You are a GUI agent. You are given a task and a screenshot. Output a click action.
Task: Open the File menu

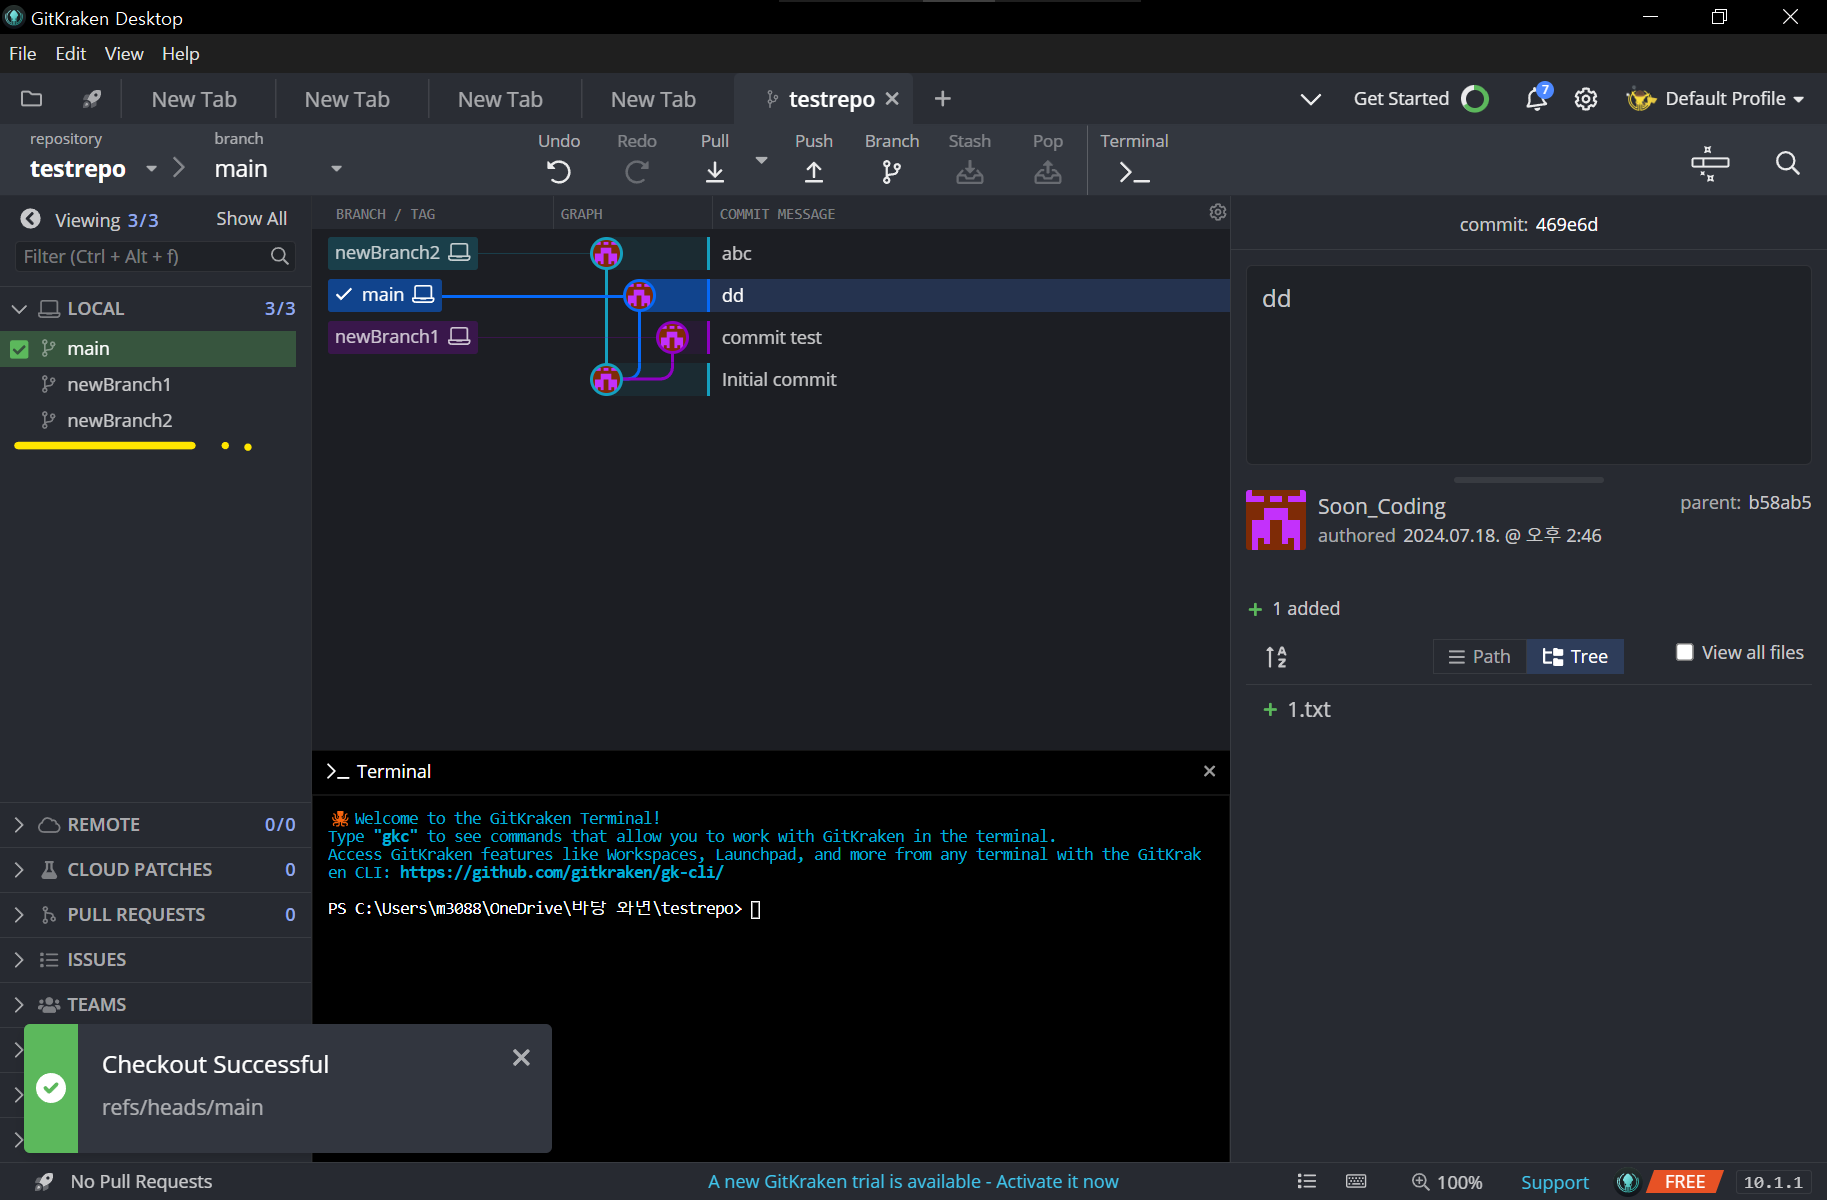pyautogui.click(x=22, y=54)
